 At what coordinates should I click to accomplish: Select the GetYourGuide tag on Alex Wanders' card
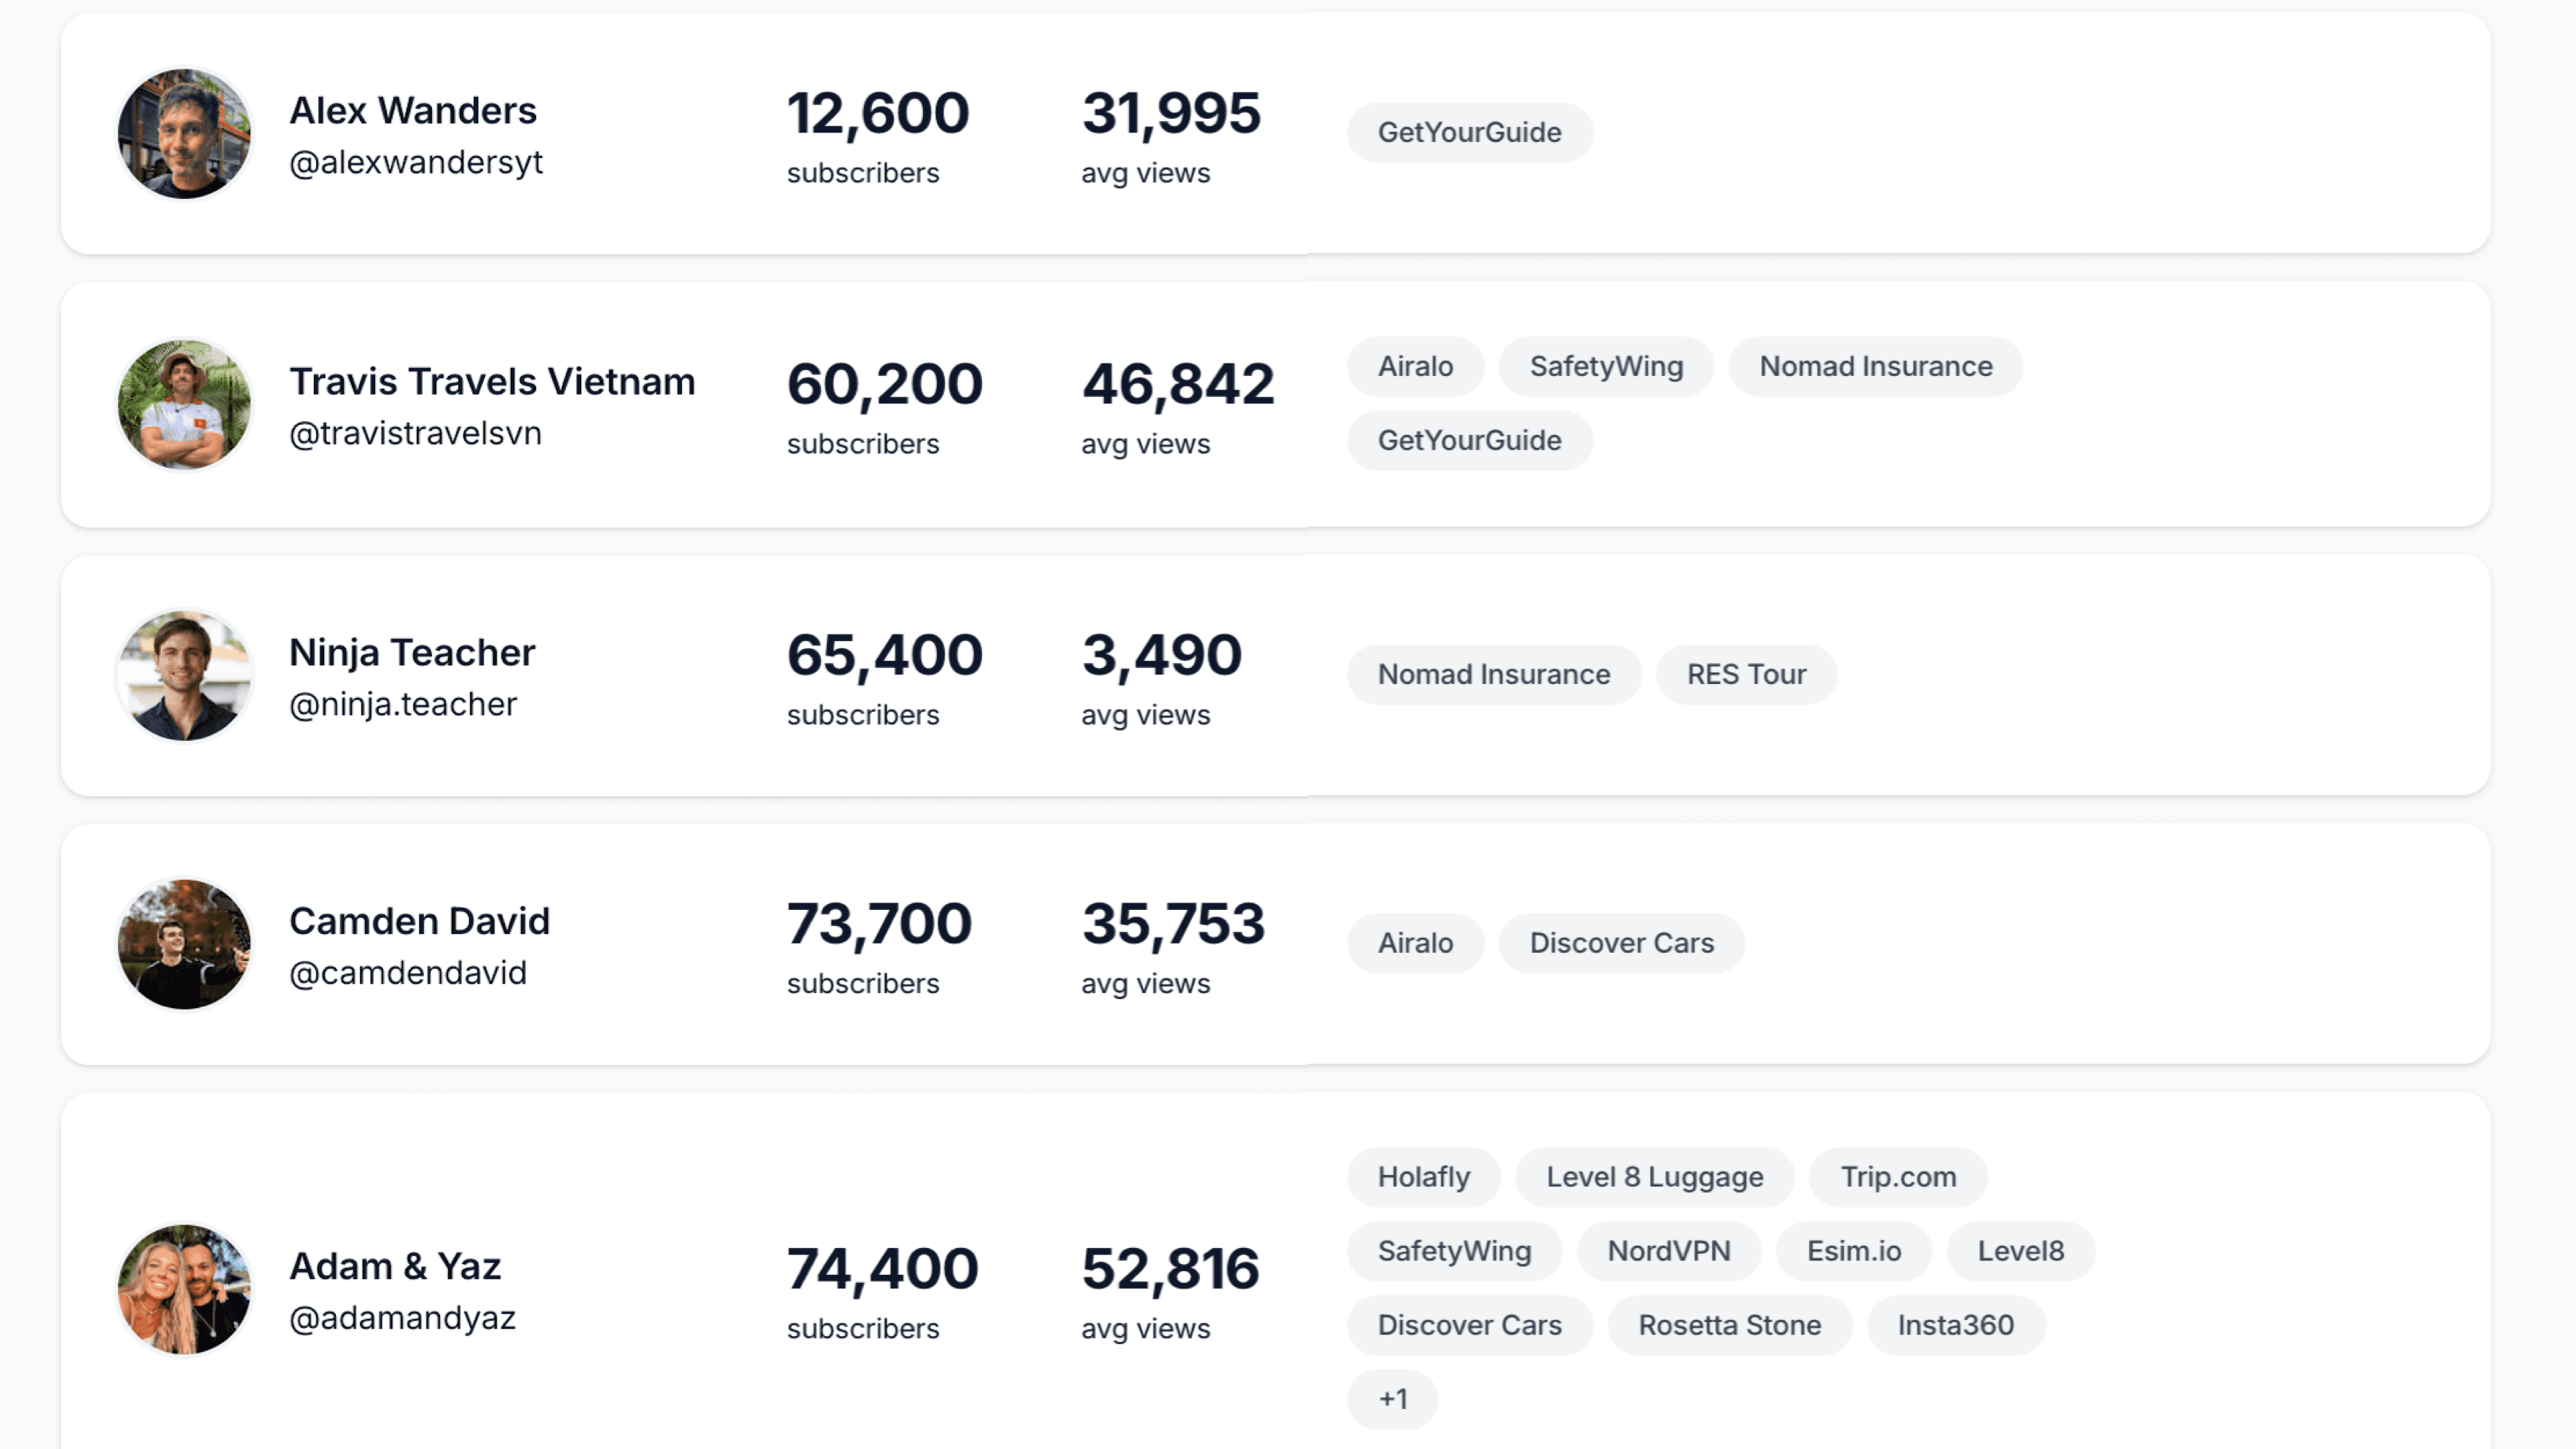pyautogui.click(x=1469, y=132)
